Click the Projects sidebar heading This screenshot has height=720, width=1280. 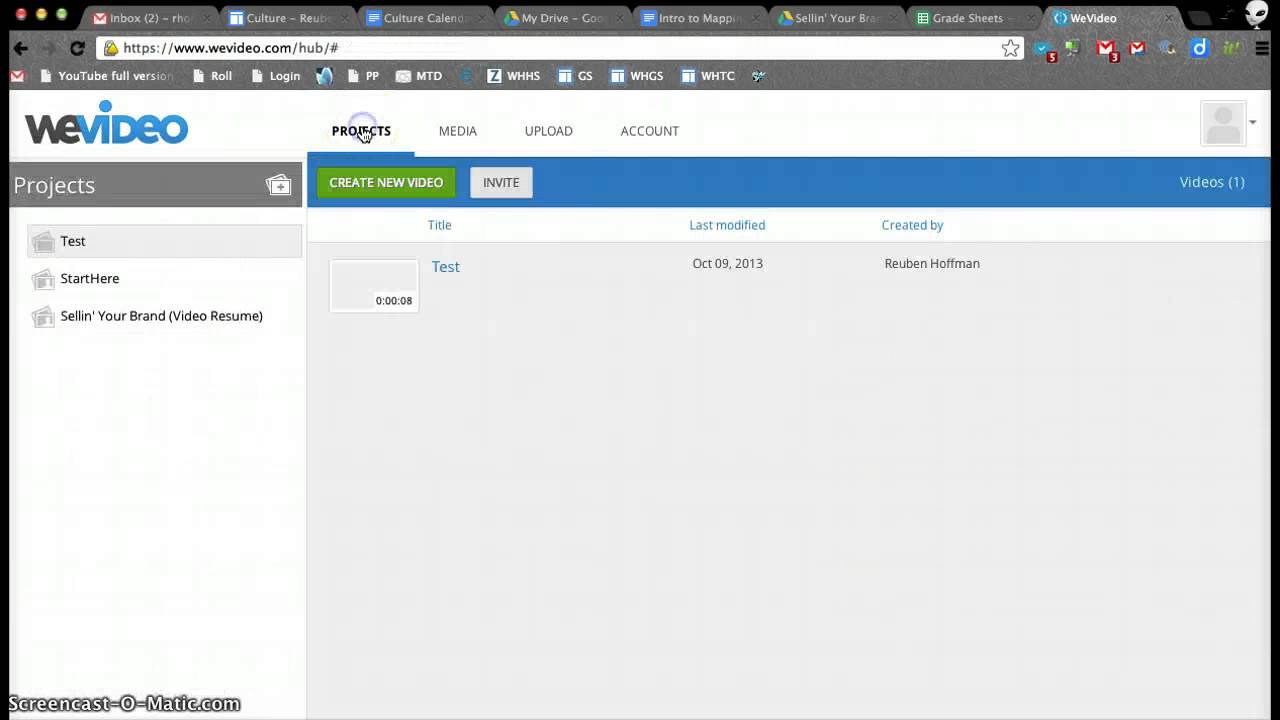[x=54, y=185]
